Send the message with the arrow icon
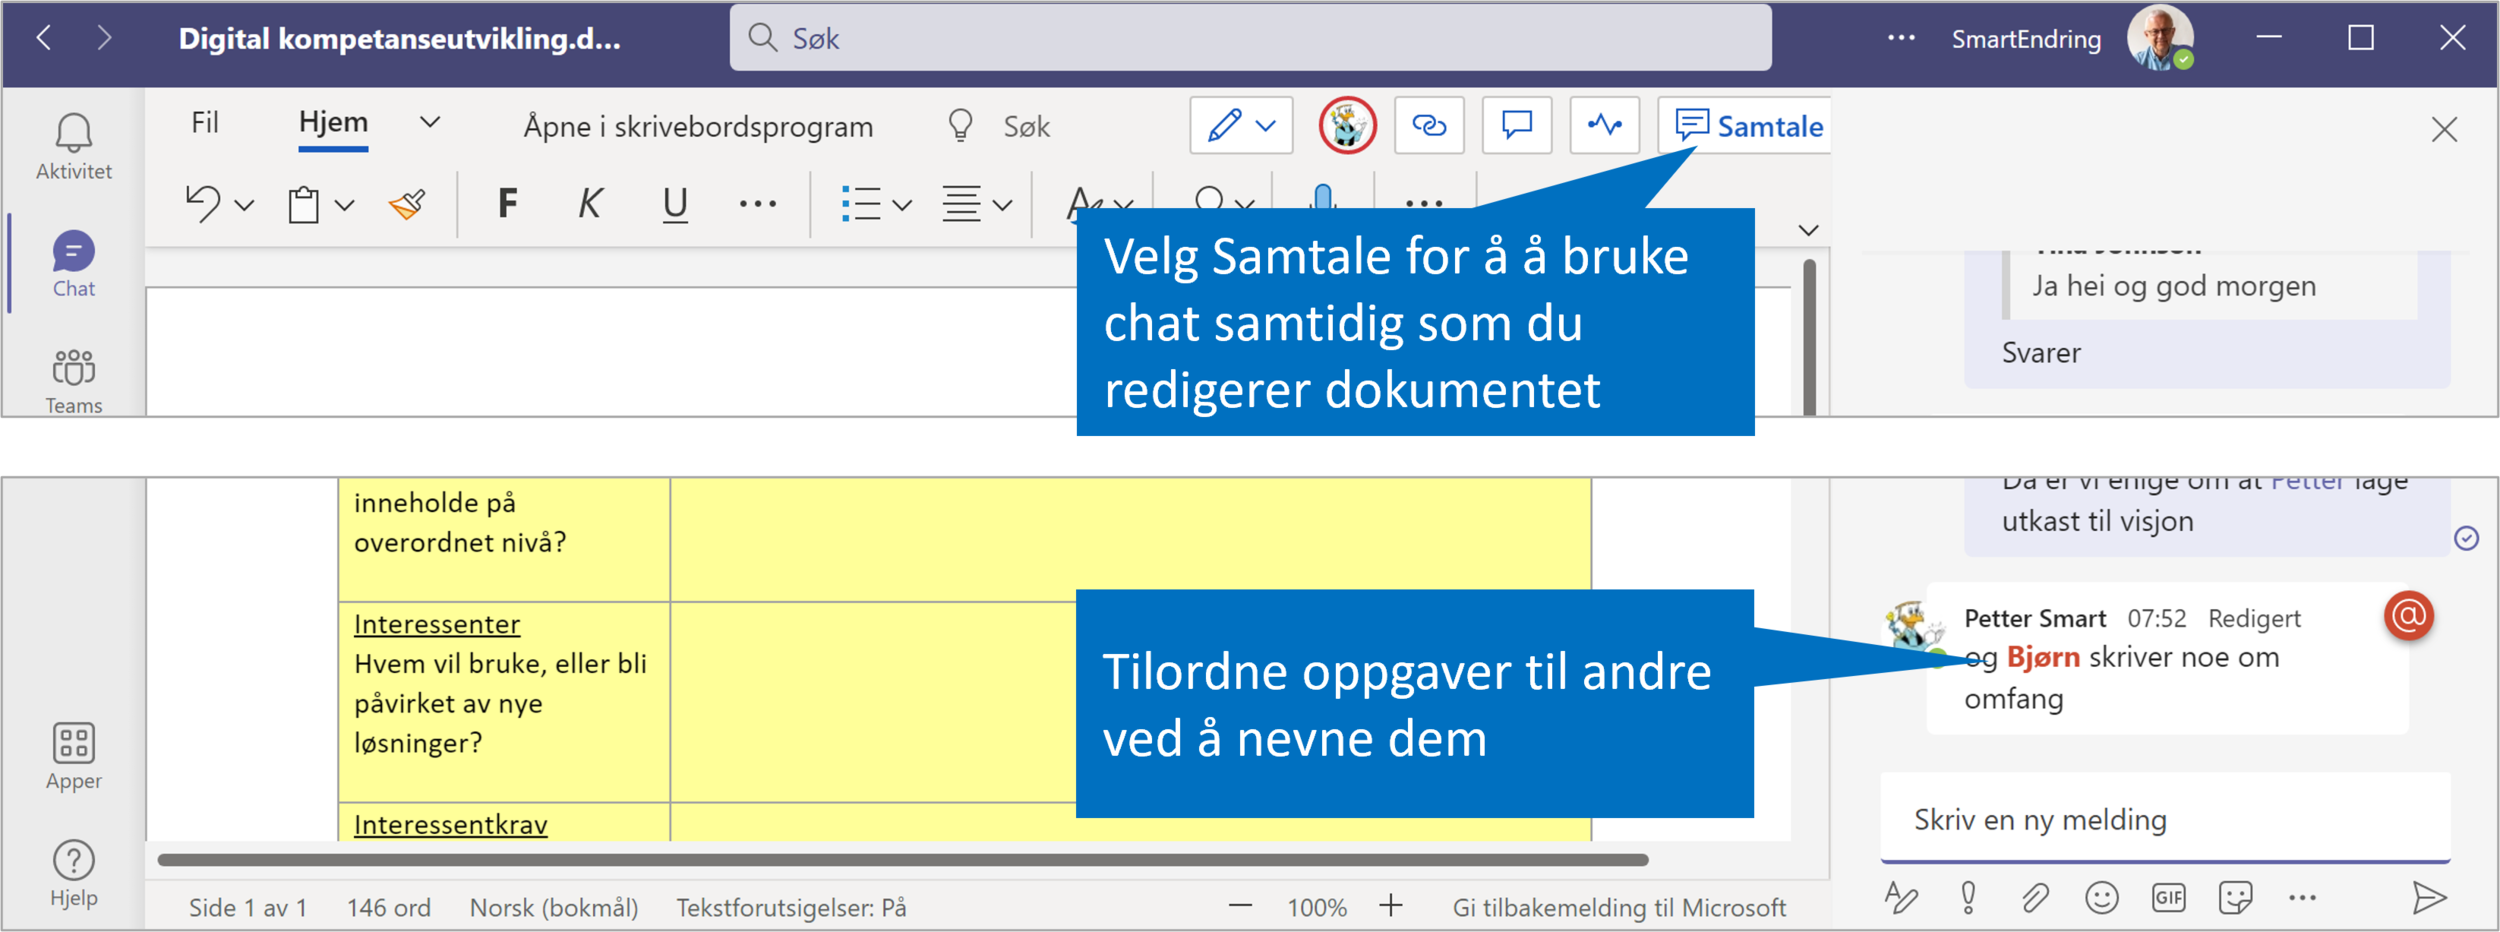This screenshot has width=2500, height=932. [2428, 897]
